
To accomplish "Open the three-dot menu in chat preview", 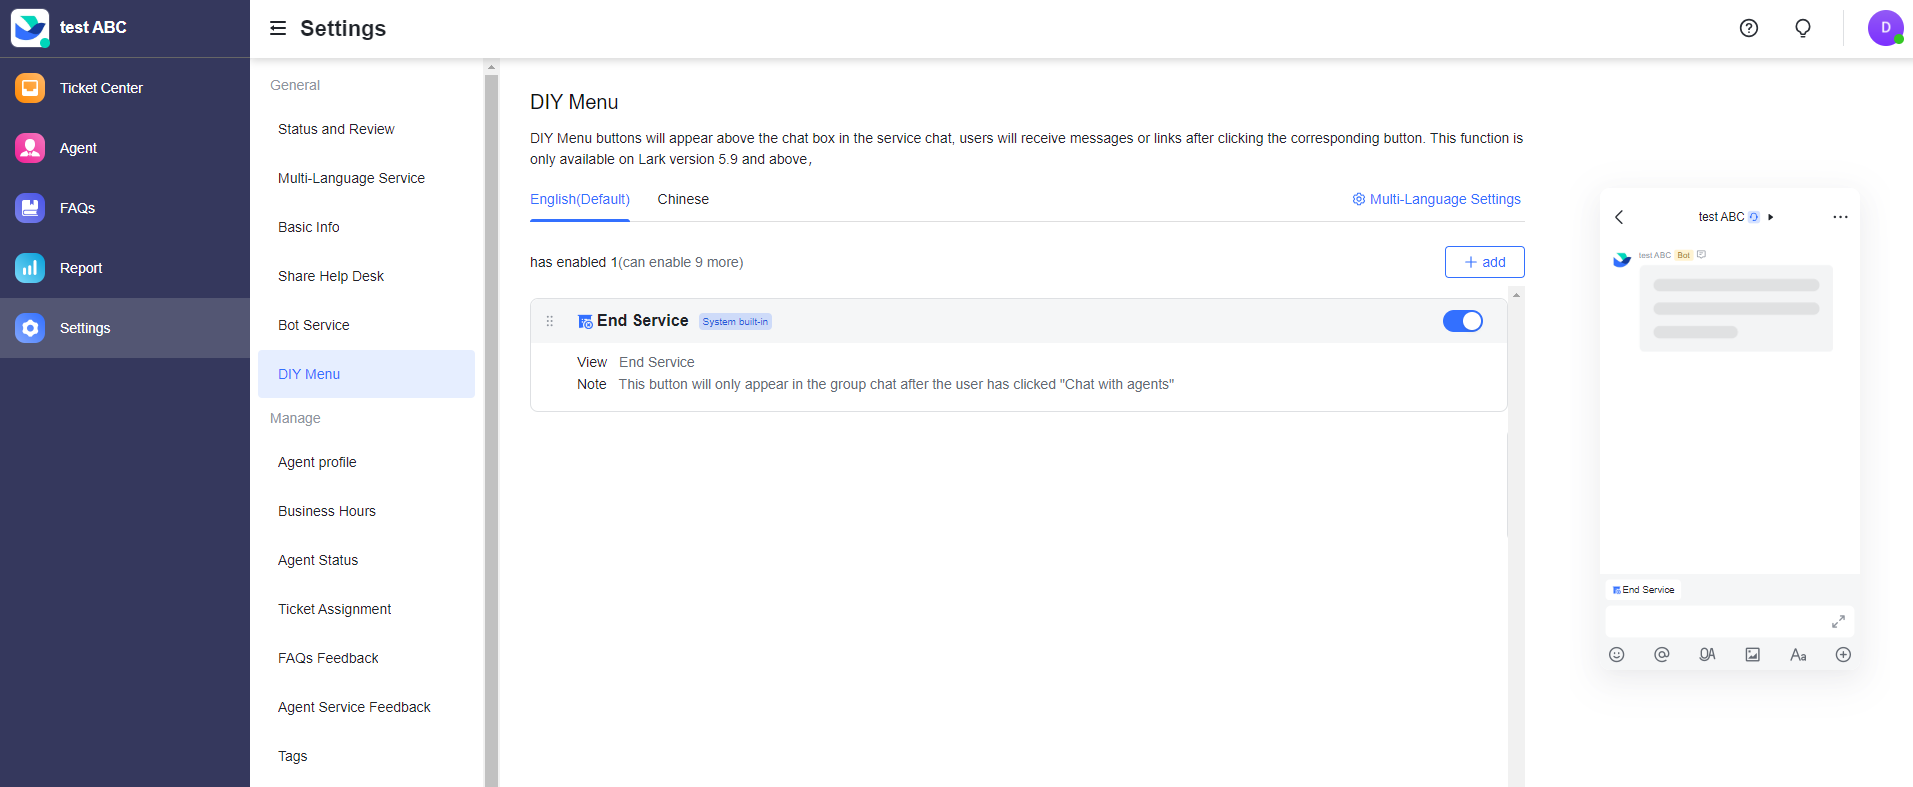I will [1840, 217].
